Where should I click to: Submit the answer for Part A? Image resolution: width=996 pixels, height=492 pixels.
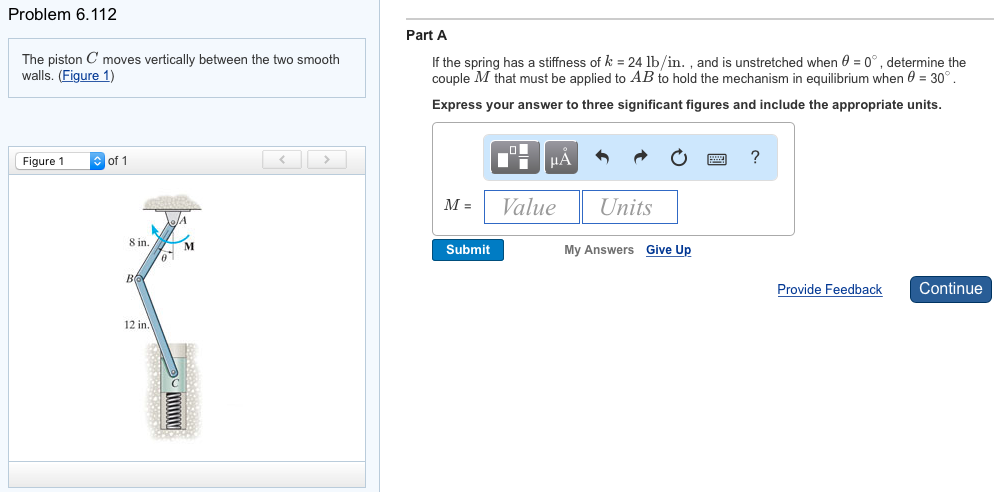(x=468, y=250)
